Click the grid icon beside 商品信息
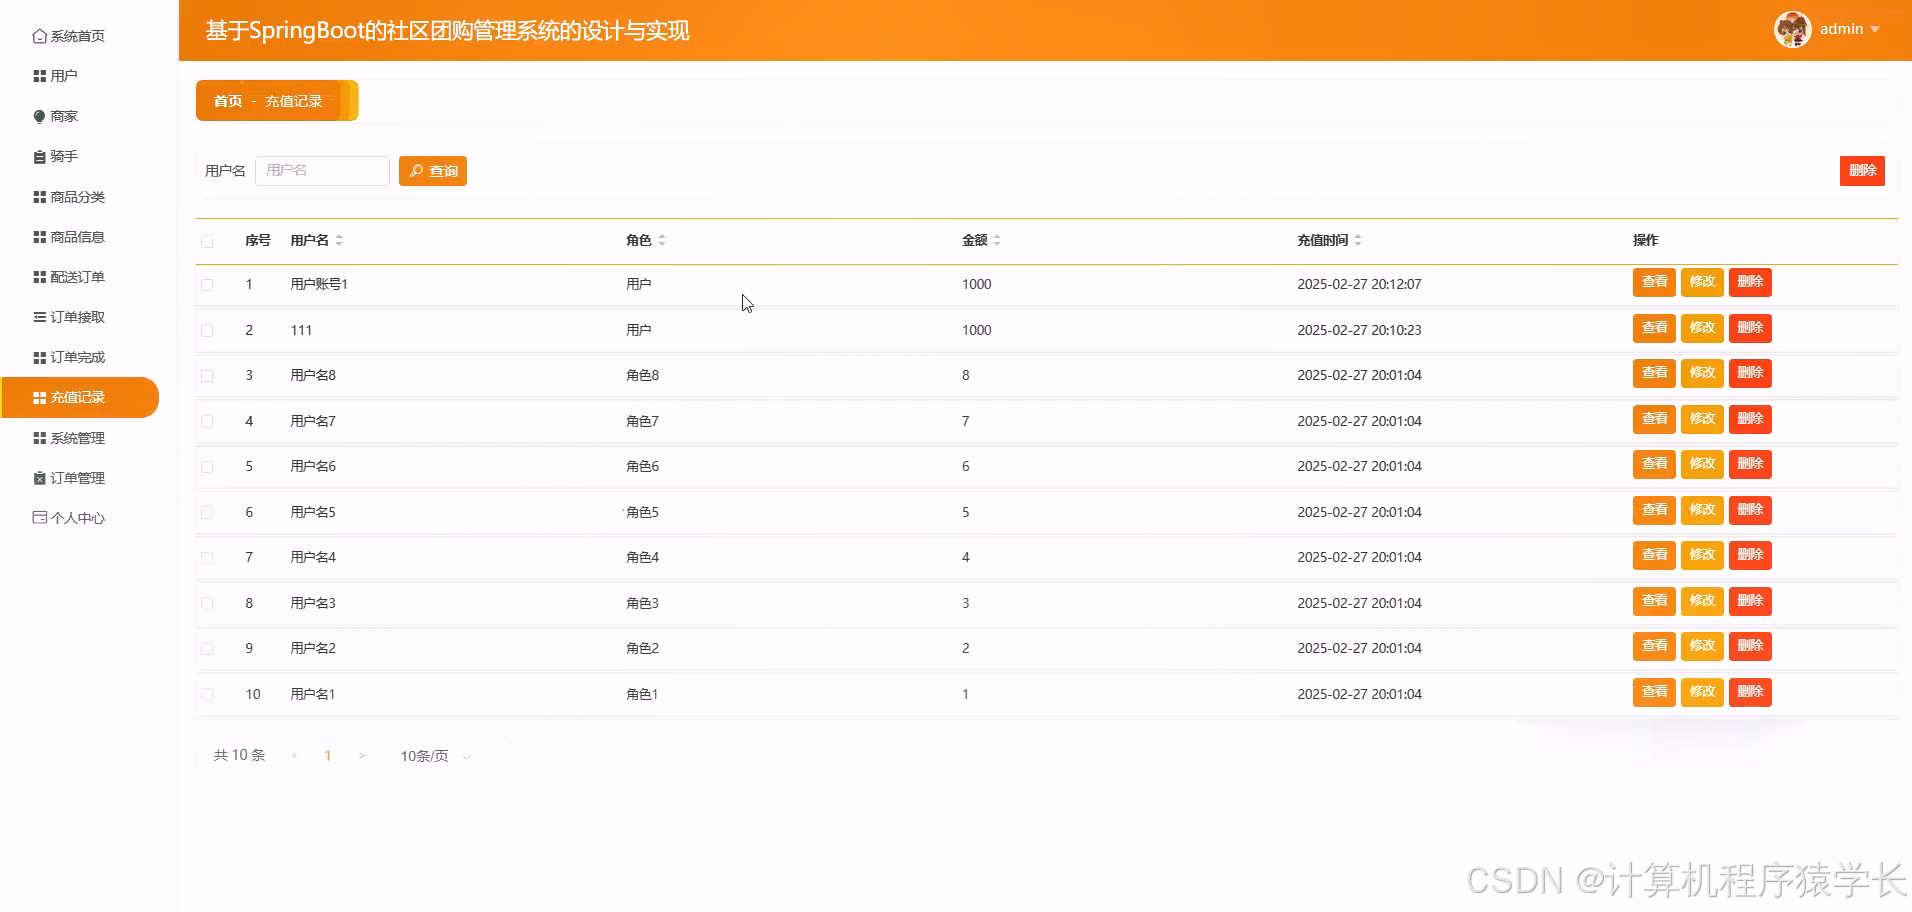Viewport: 1912px width, 912px height. click(x=39, y=237)
